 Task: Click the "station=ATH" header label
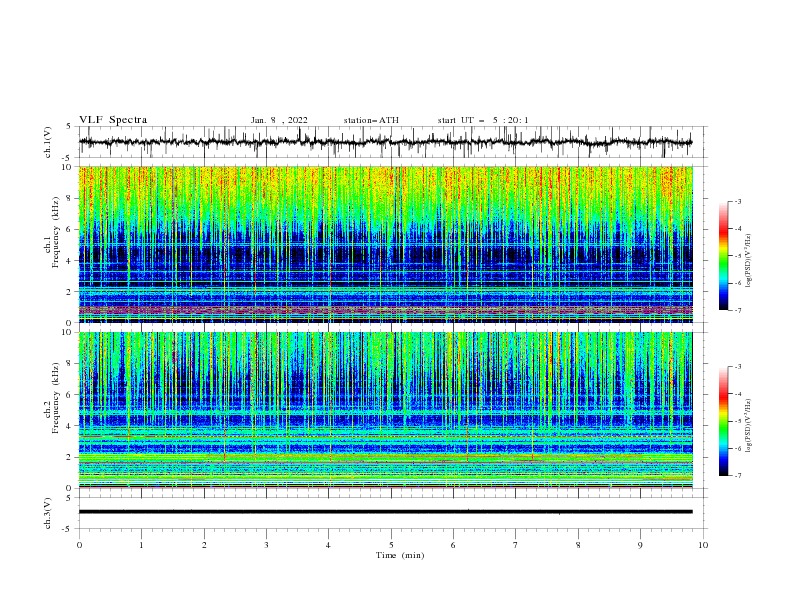click(x=371, y=120)
